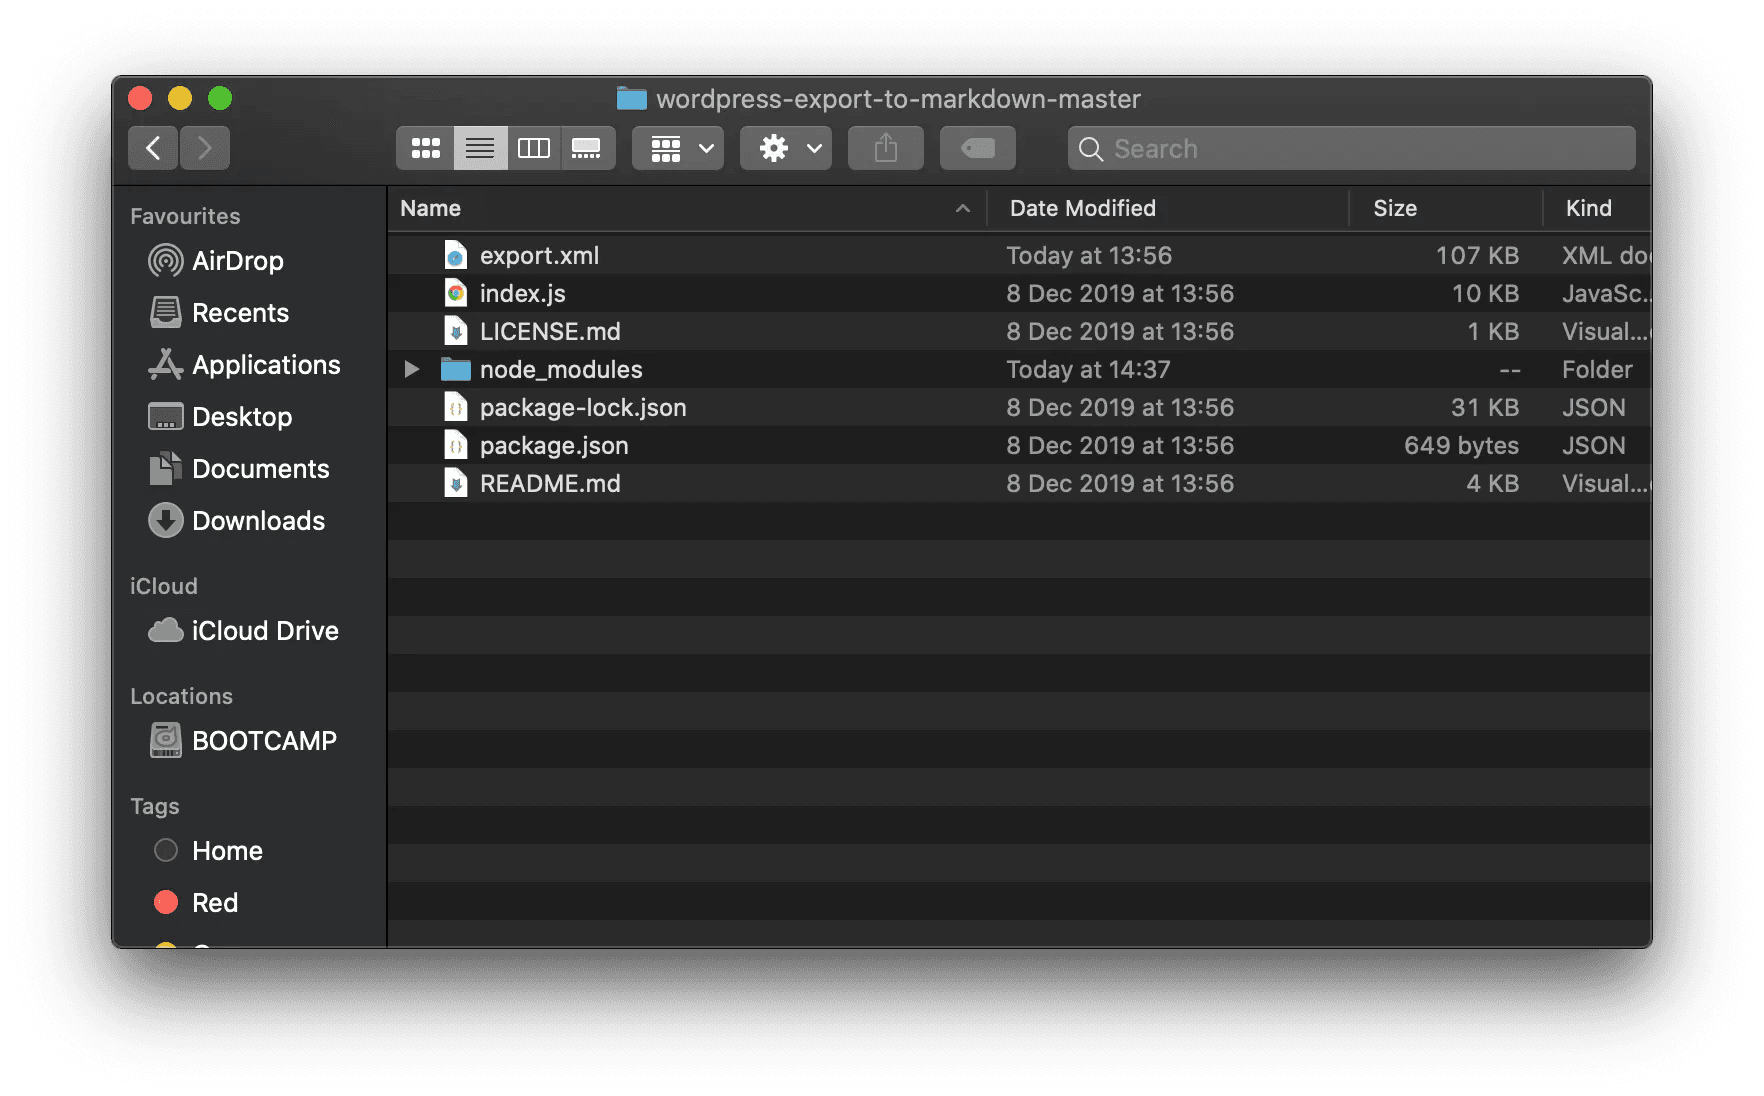Expand the node_modules folder
1764x1096 pixels.
(x=411, y=370)
